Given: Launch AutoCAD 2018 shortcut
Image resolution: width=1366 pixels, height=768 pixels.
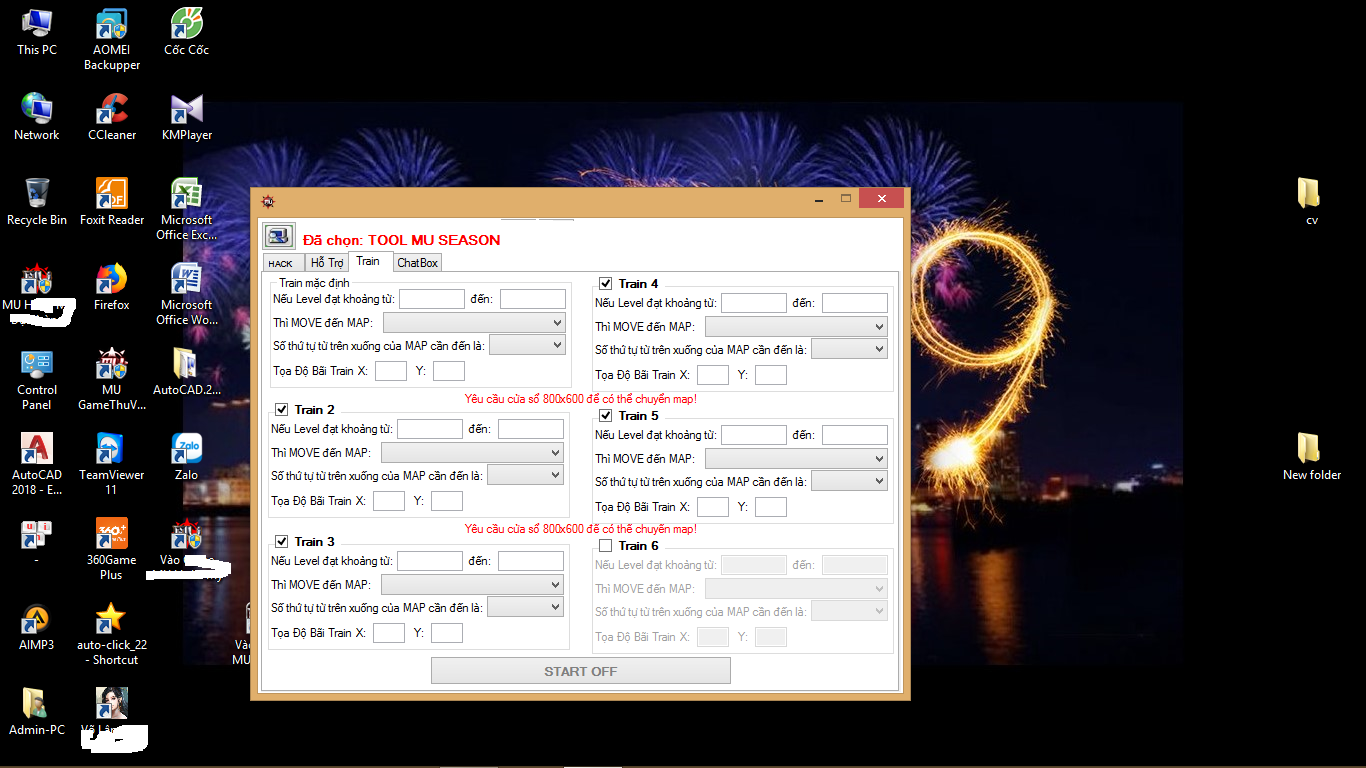Looking at the screenshot, I should point(37,465).
